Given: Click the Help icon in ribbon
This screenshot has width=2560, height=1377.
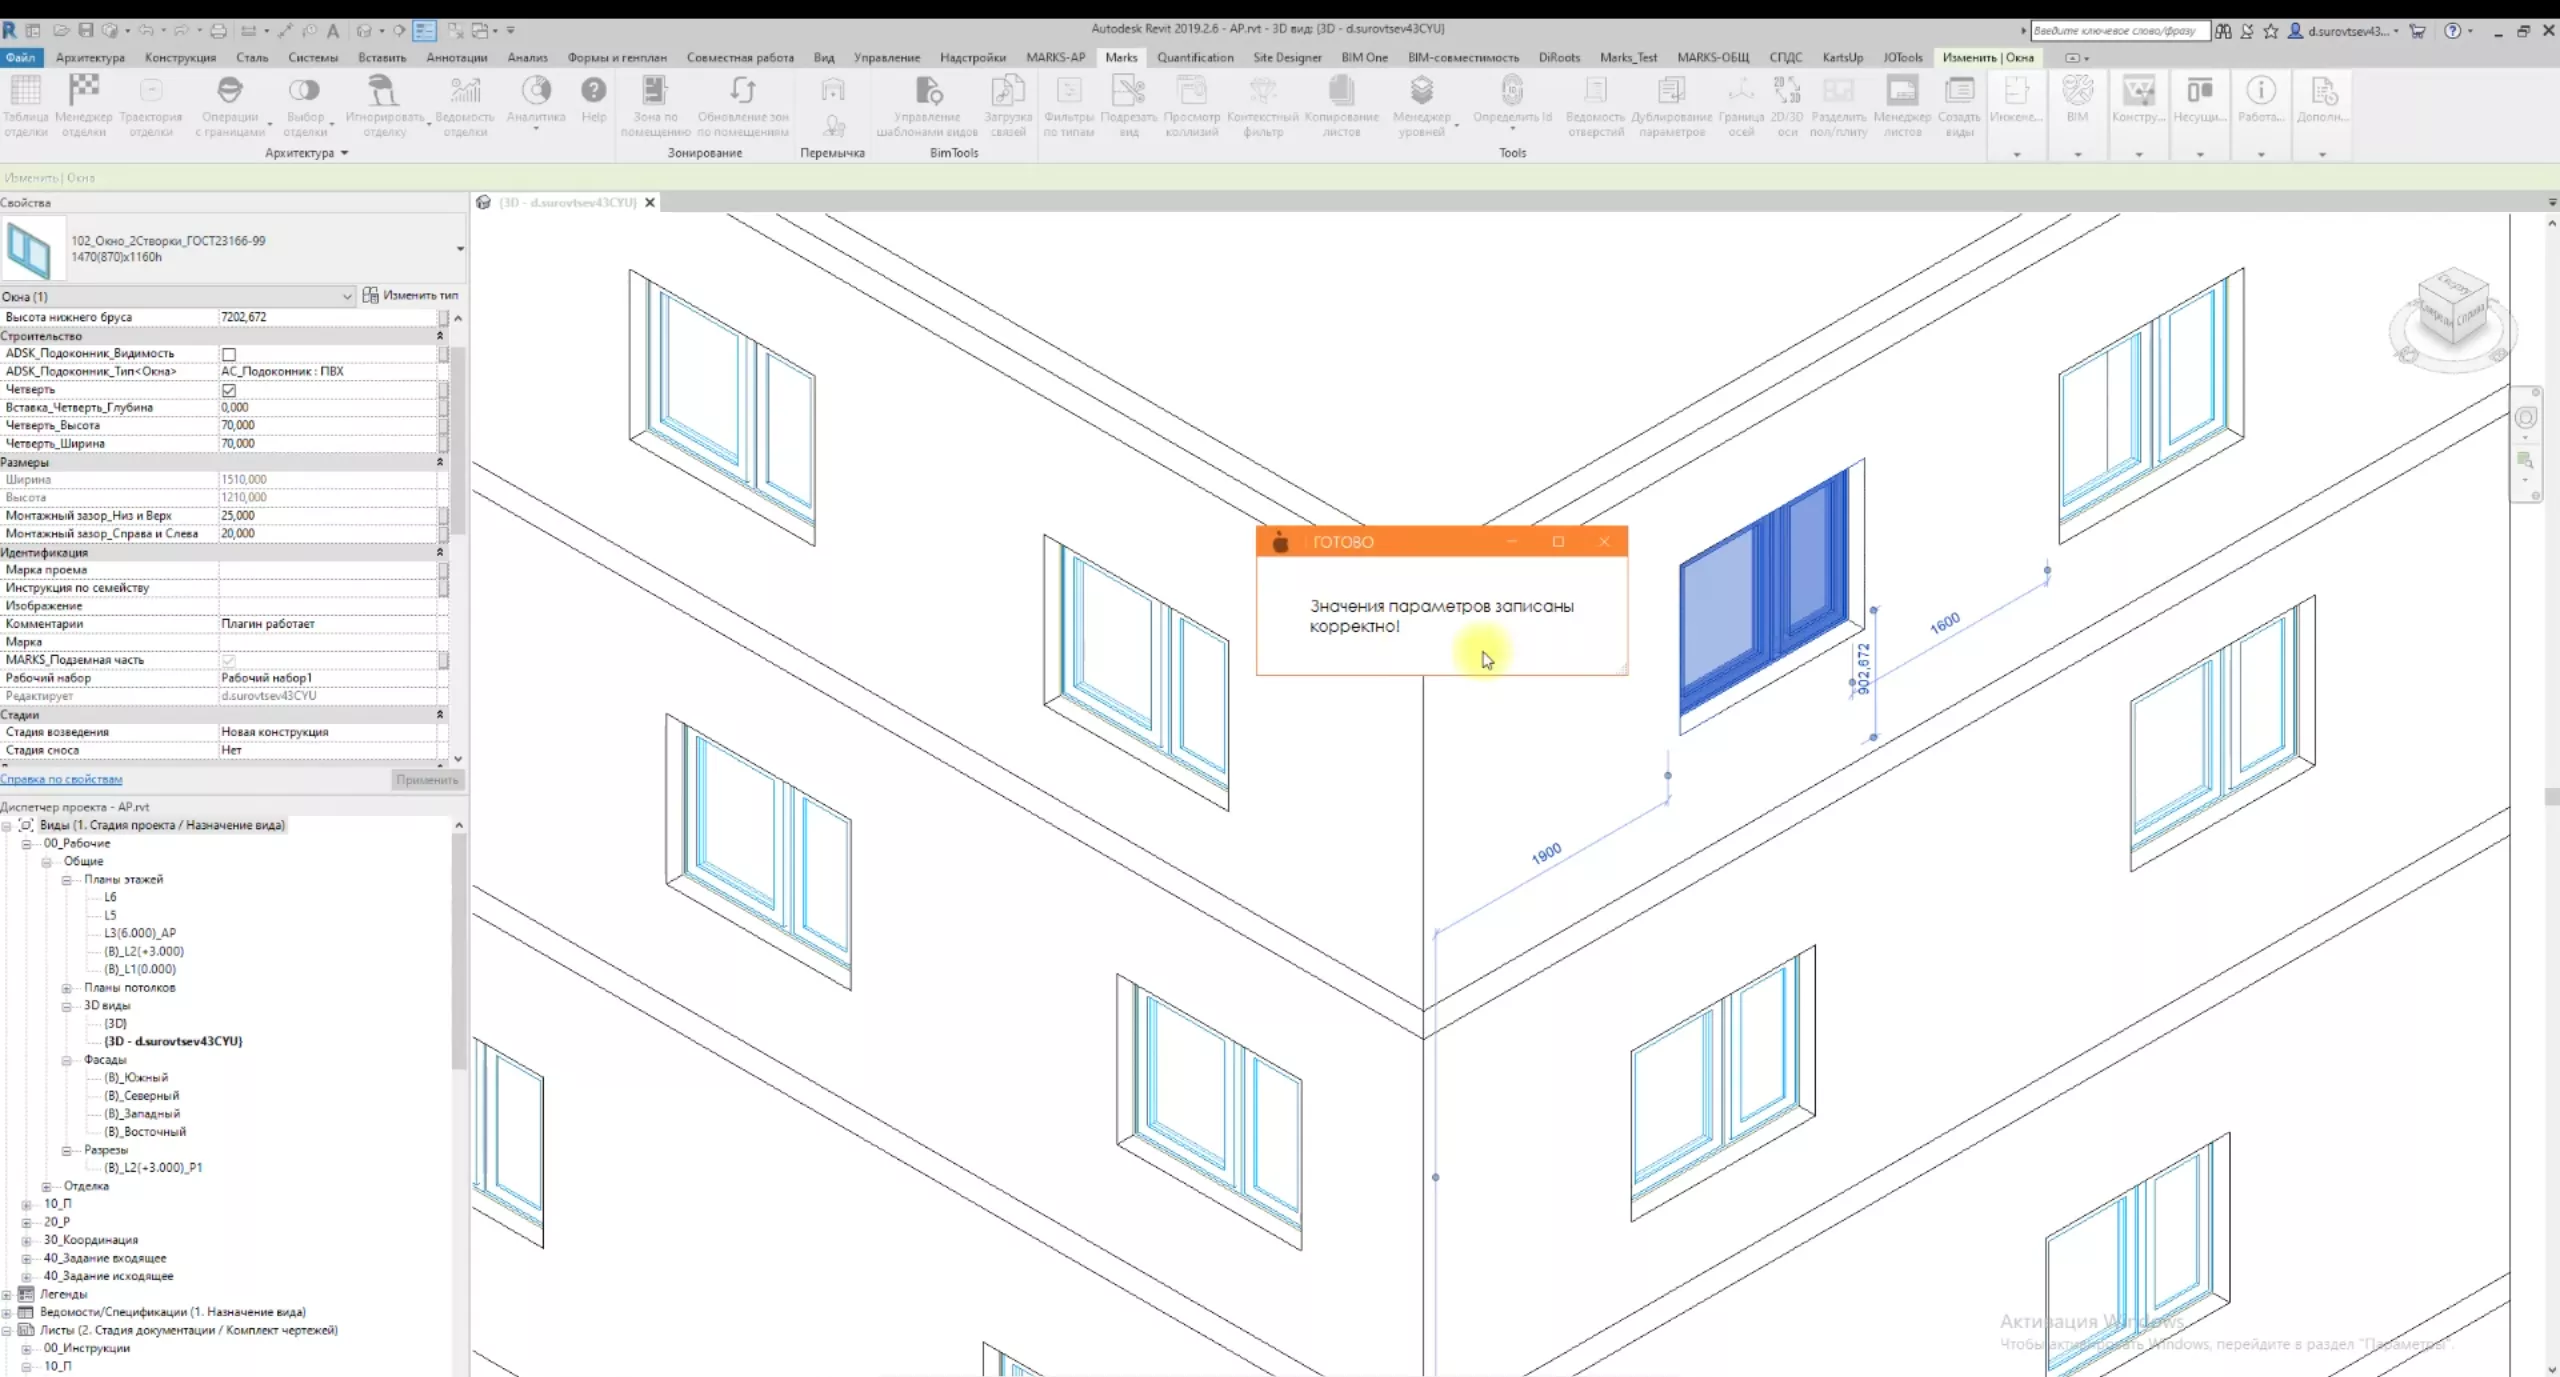Looking at the screenshot, I should click(x=593, y=92).
